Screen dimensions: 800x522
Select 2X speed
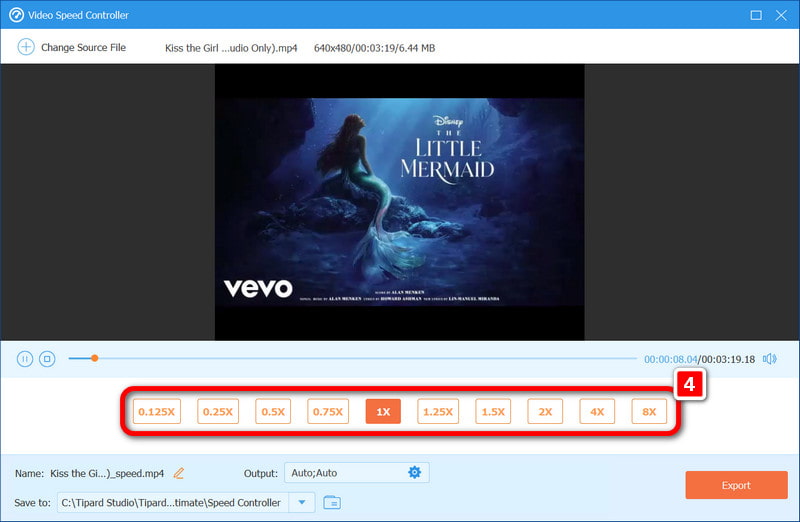point(545,411)
